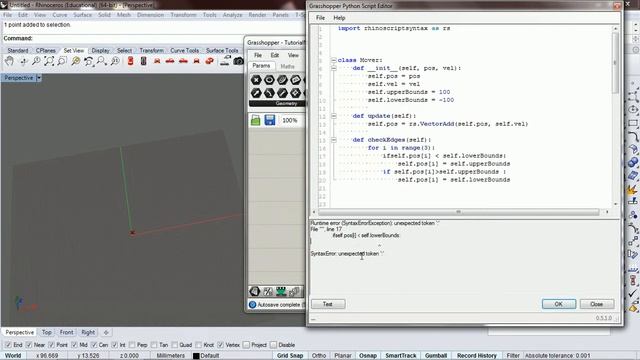Collapse the update method code fold

333,116
